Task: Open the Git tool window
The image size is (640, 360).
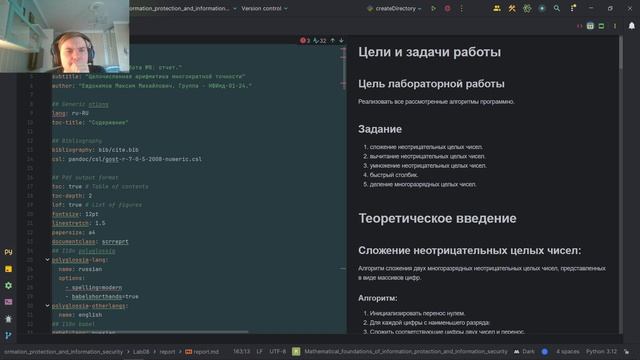Action: coord(8,336)
